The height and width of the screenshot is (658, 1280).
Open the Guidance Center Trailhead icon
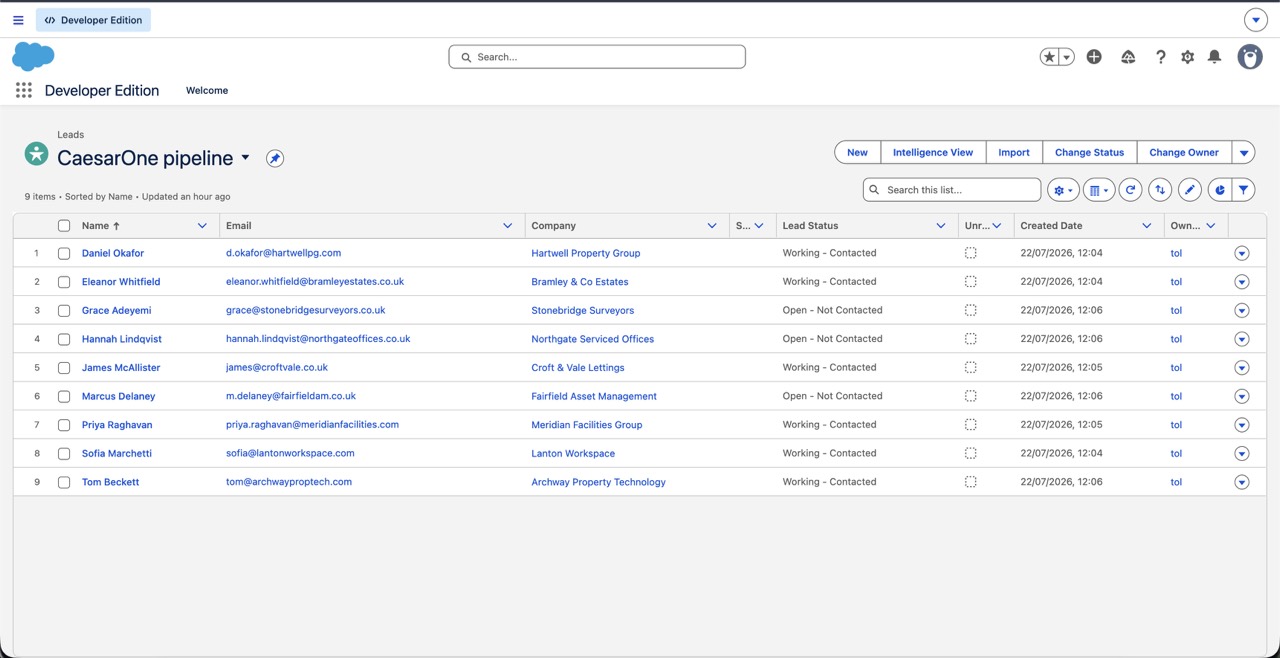pos(1128,57)
